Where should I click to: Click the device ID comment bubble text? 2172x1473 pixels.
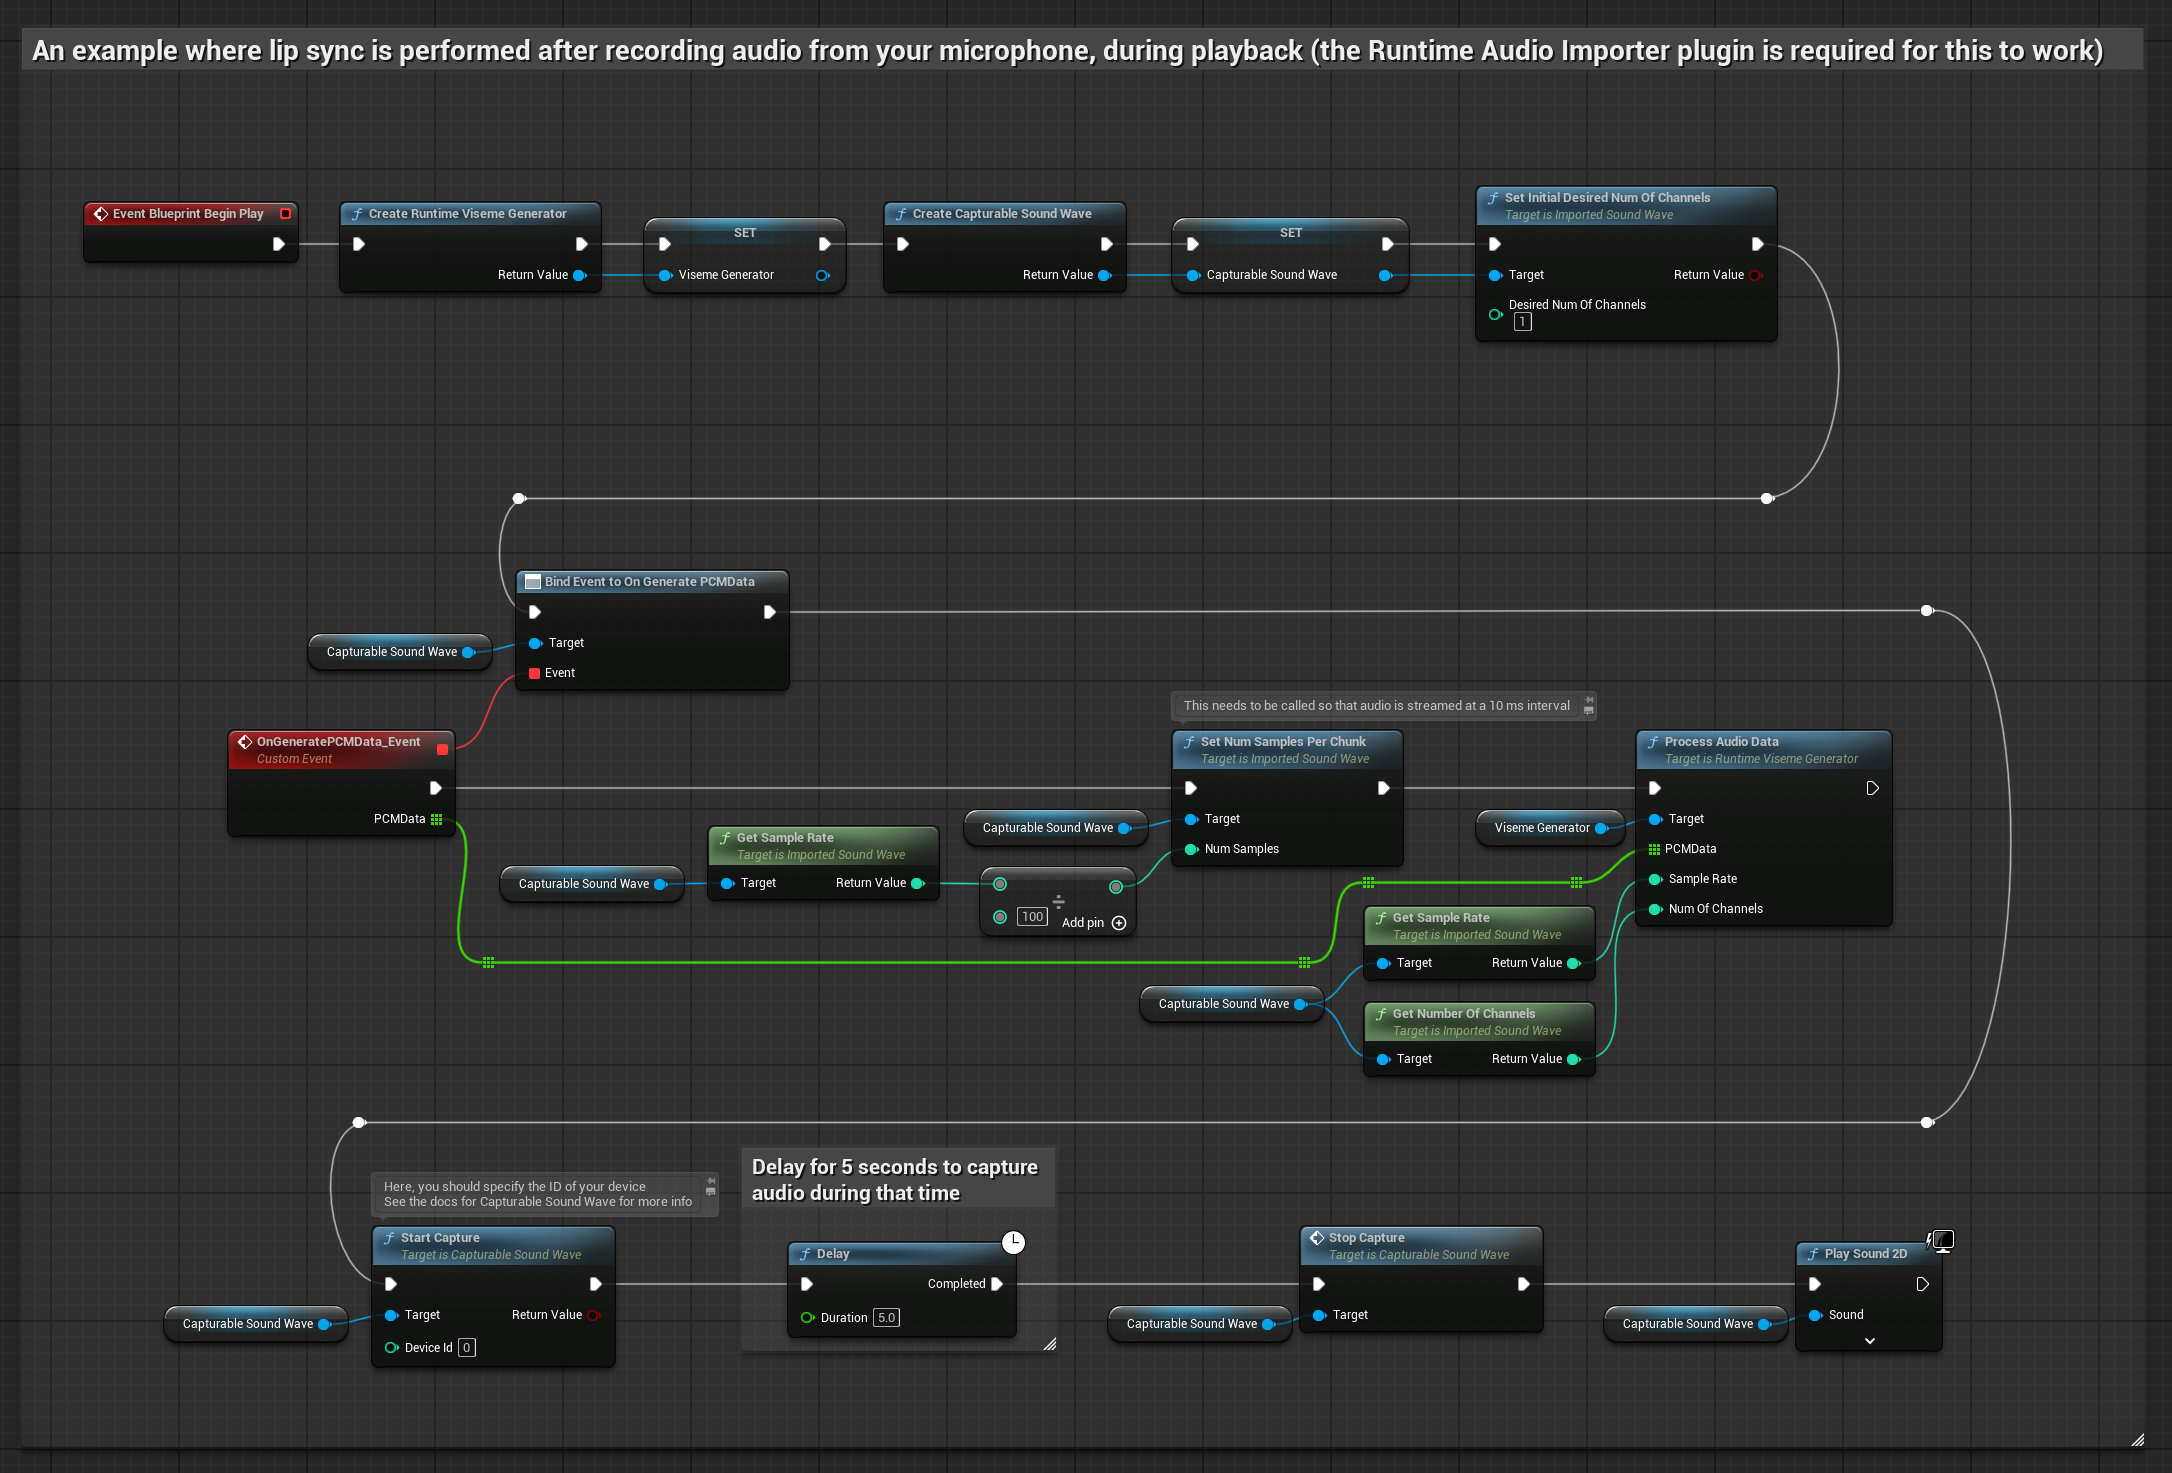[538, 1194]
